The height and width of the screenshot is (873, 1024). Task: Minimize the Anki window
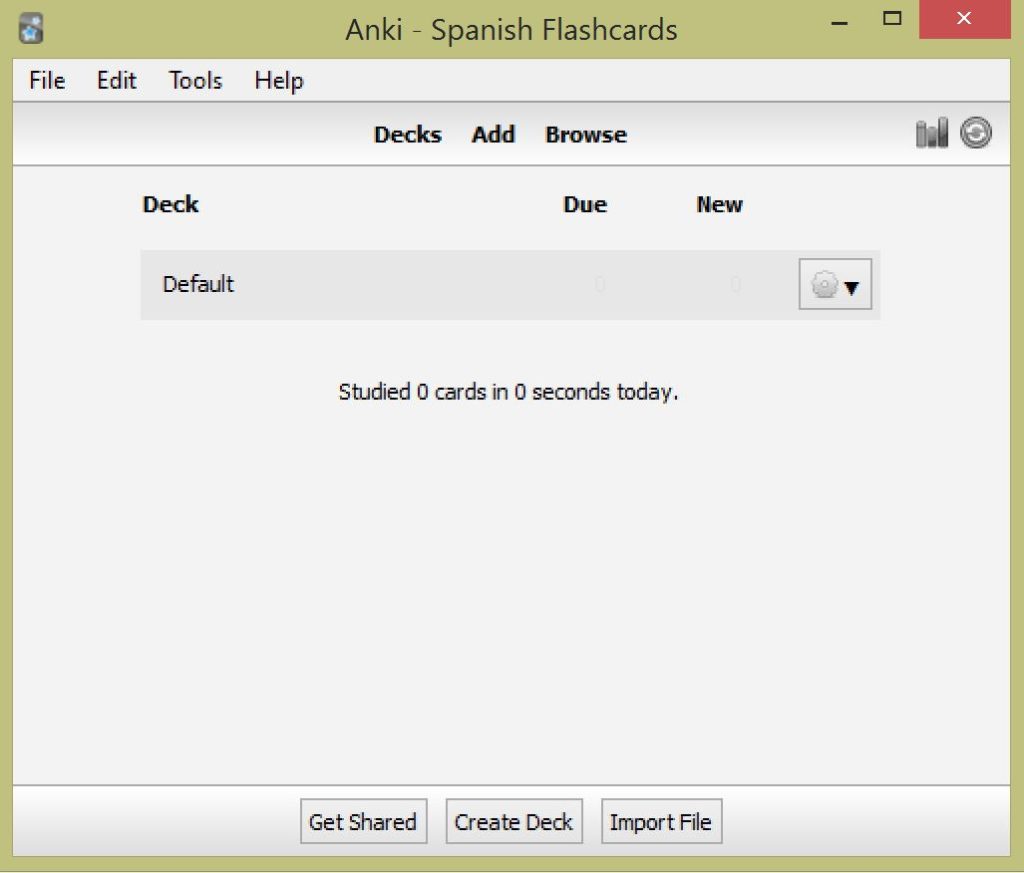pyautogui.click(x=839, y=23)
